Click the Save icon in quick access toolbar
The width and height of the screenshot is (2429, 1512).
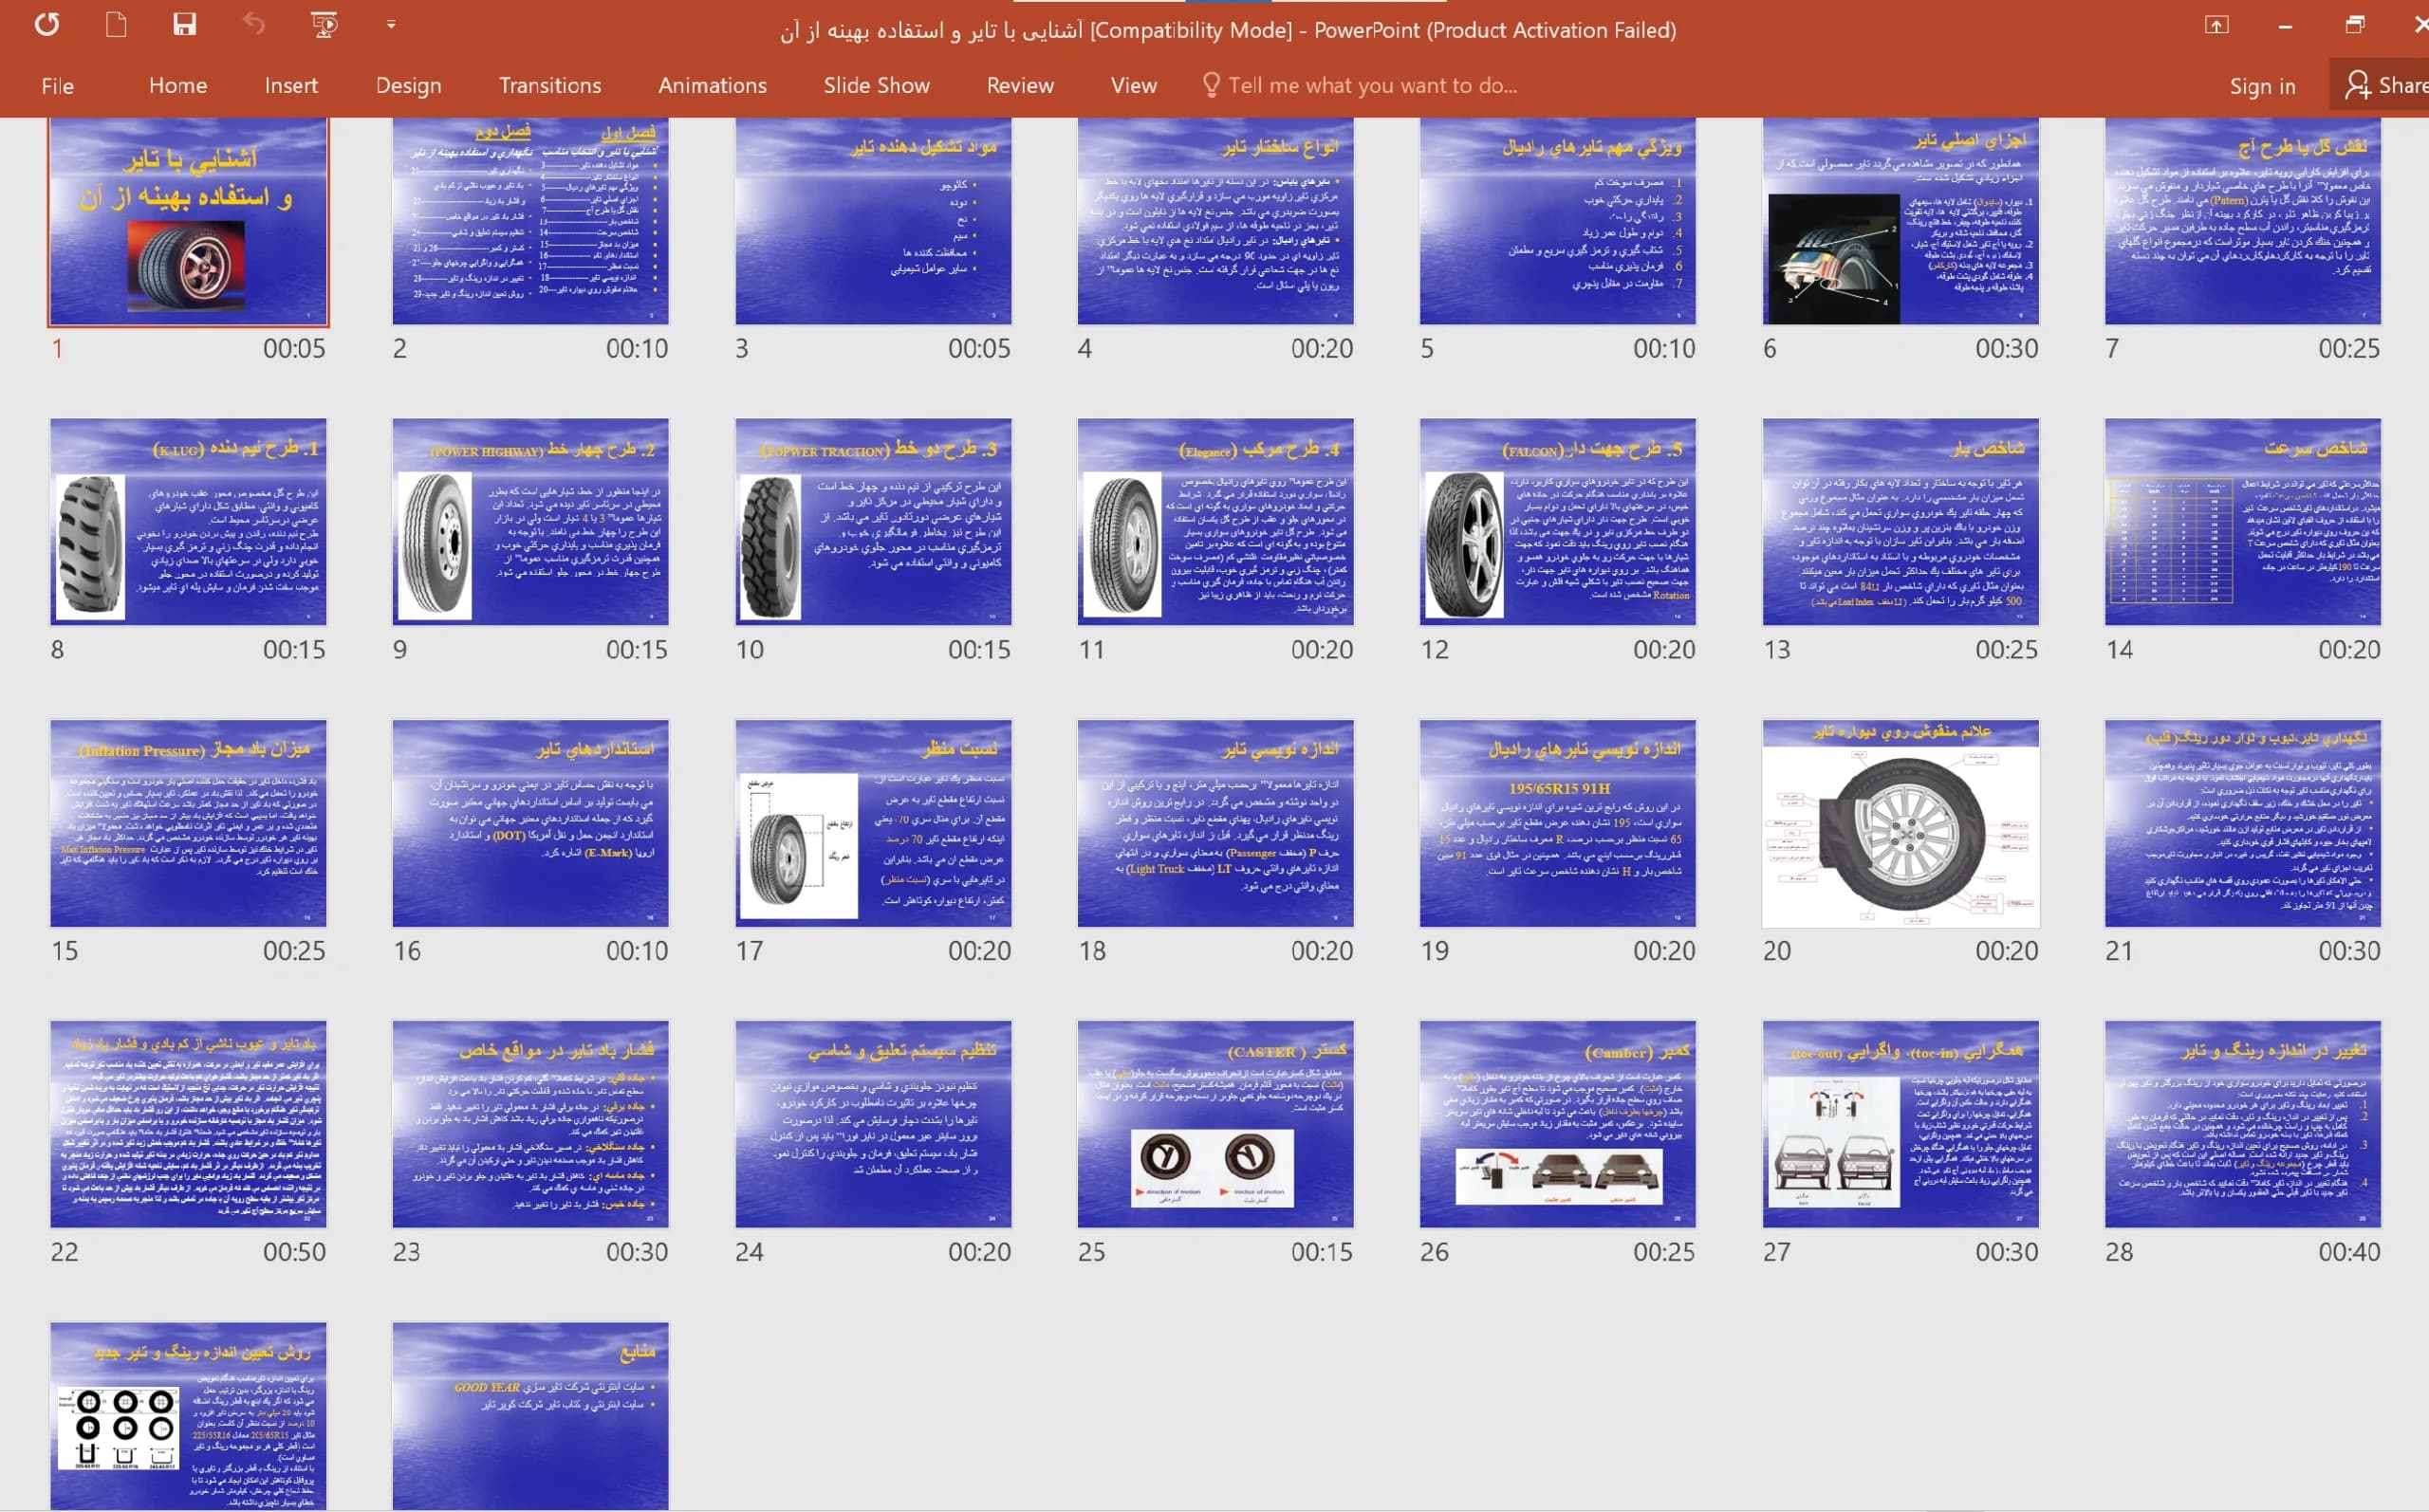coord(185,25)
